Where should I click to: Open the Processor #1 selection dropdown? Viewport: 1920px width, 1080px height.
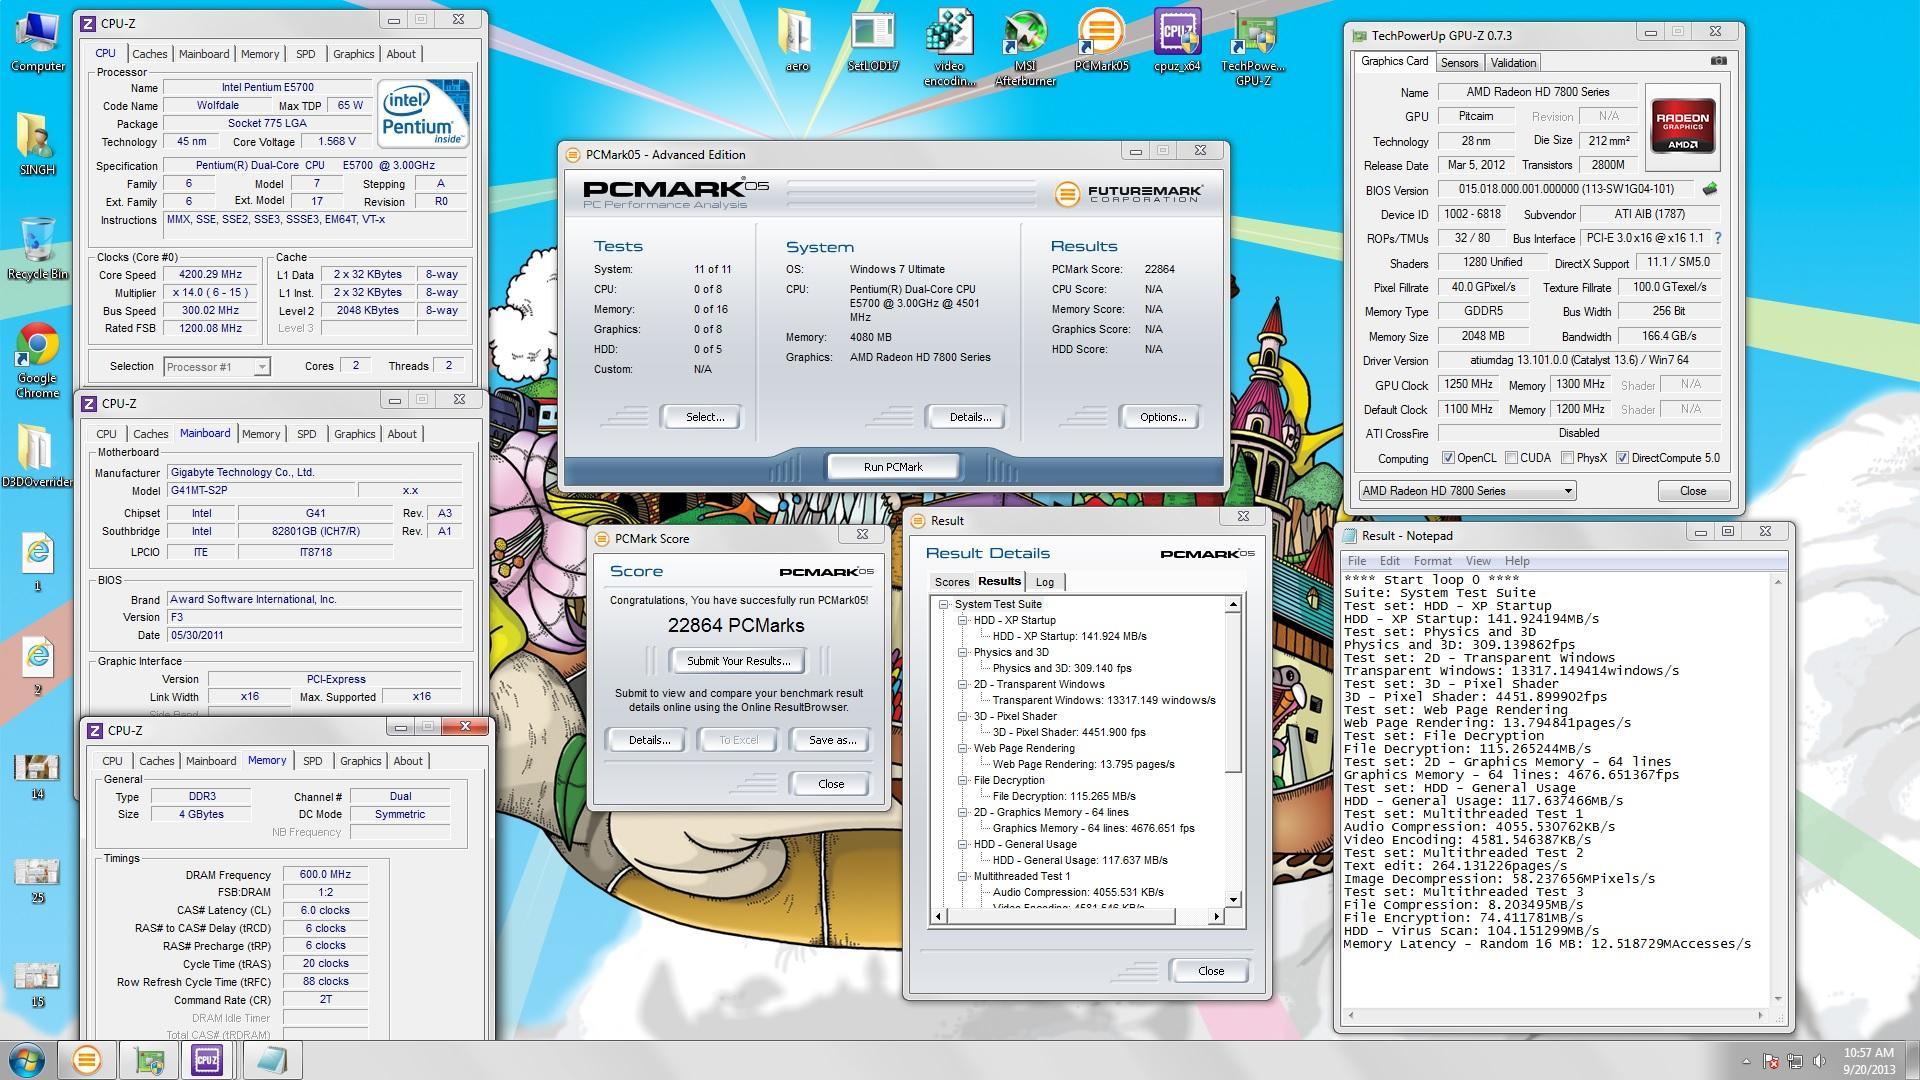217,367
